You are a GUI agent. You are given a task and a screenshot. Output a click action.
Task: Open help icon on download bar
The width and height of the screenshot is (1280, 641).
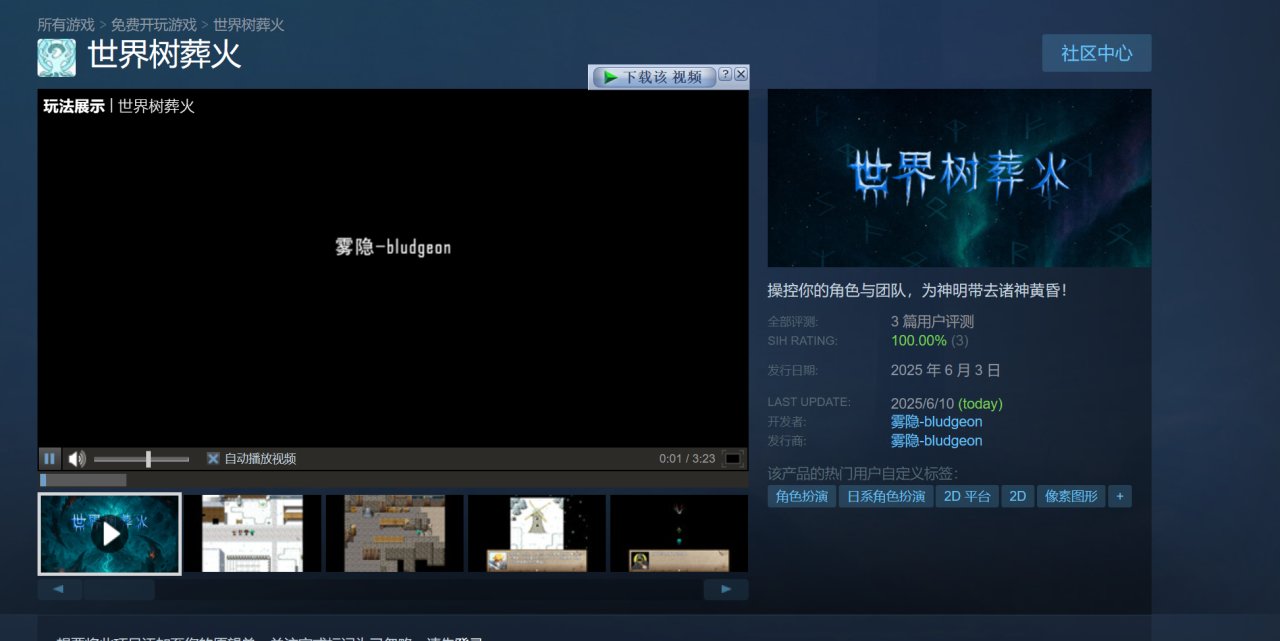[725, 74]
